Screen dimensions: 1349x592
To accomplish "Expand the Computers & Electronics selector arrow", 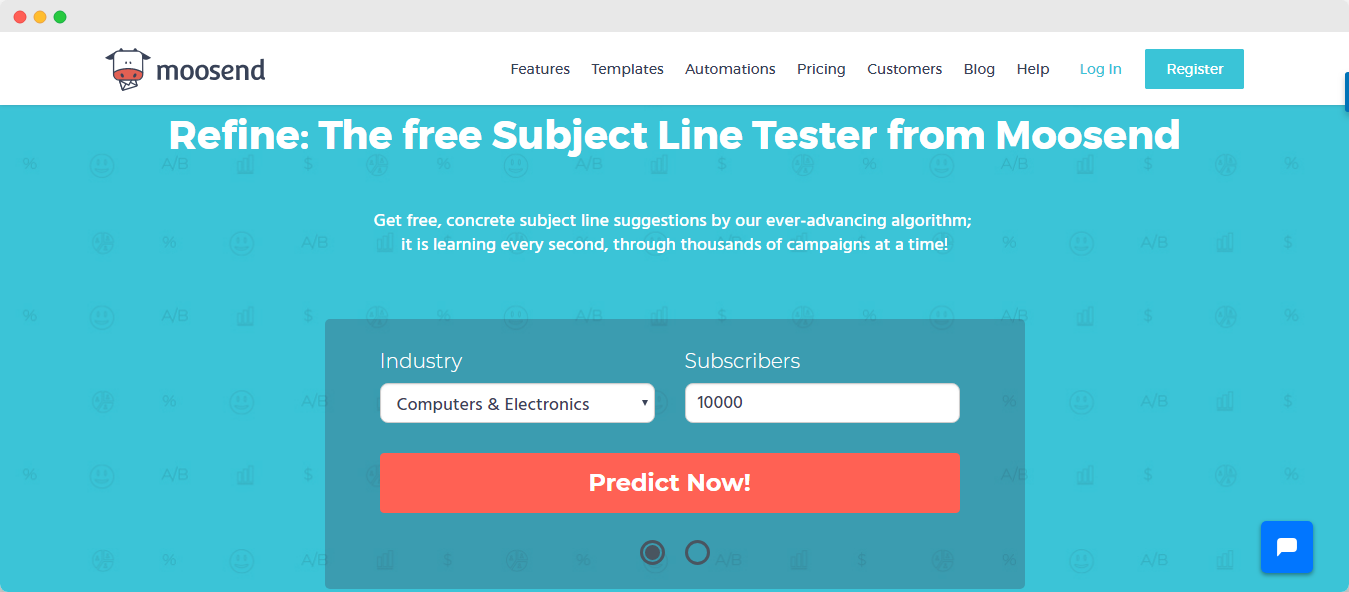I will tap(644, 403).
